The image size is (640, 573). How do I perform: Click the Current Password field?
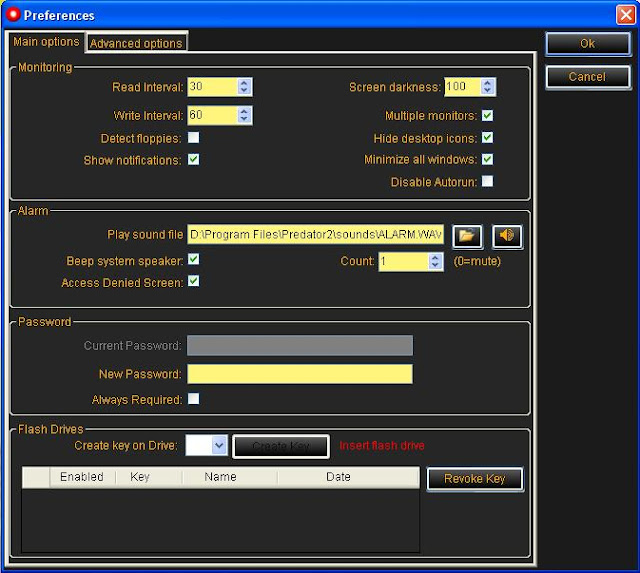pos(300,345)
